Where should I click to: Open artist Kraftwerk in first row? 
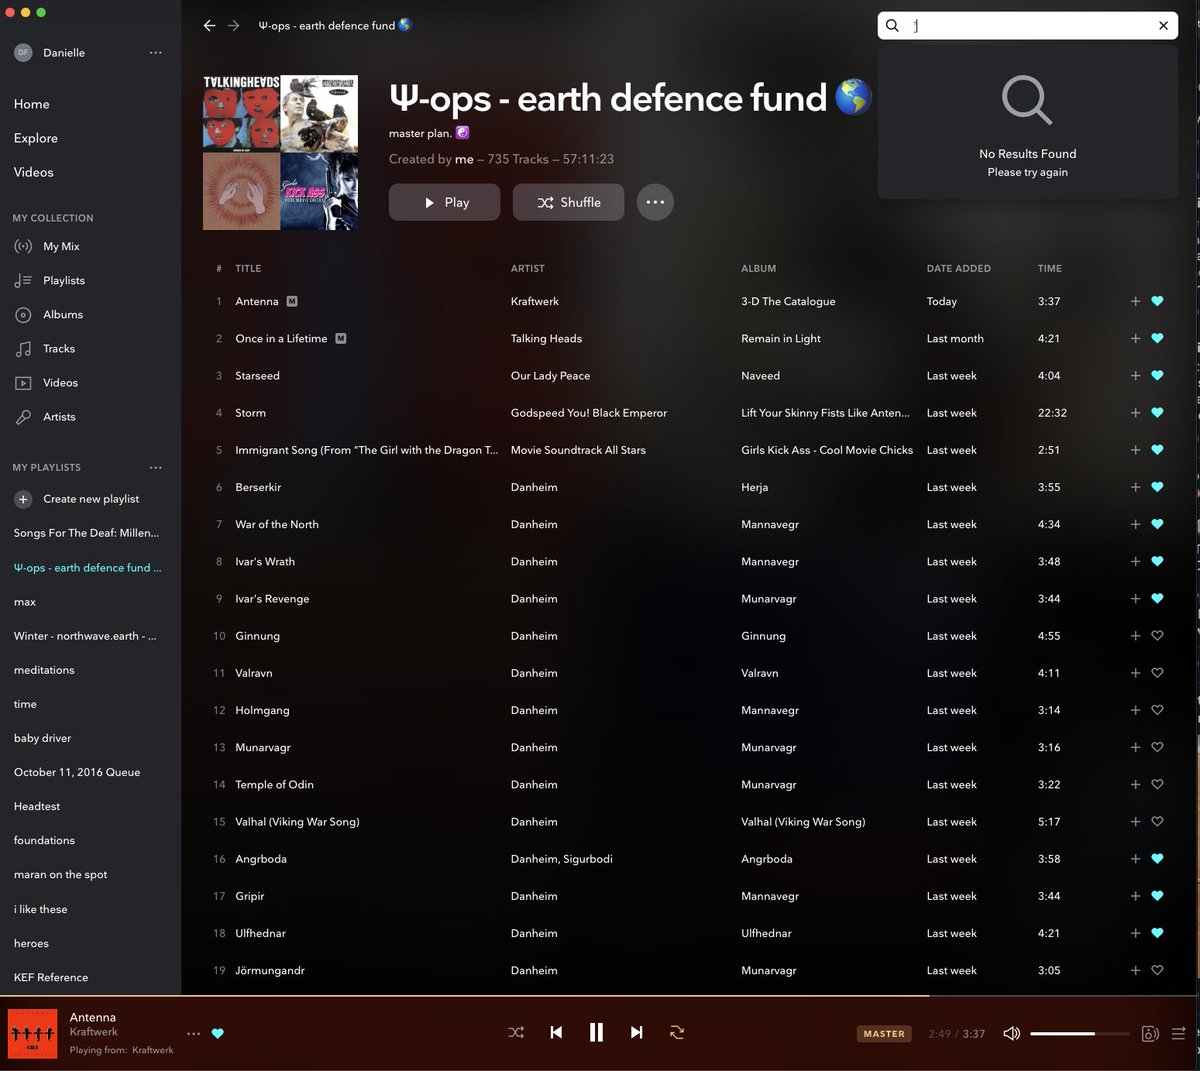coord(535,301)
